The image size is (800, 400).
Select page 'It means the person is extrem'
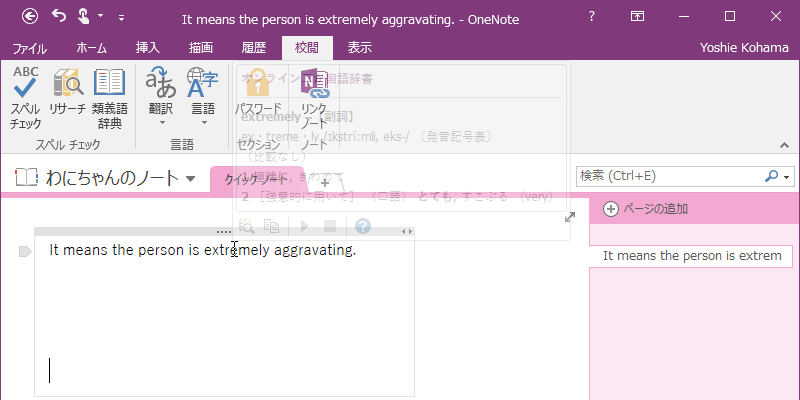point(691,256)
